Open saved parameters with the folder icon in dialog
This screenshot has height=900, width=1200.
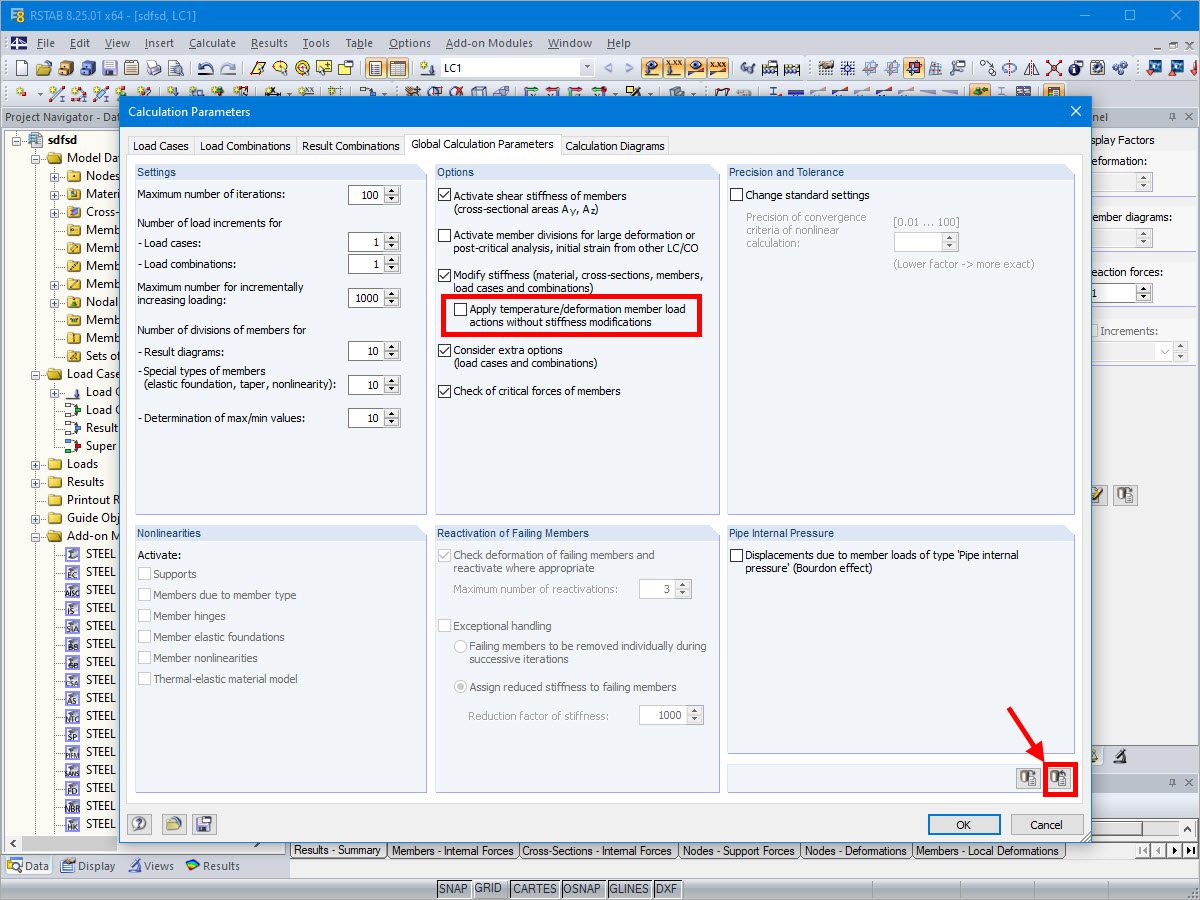pyautogui.click(x=172, y=824)
